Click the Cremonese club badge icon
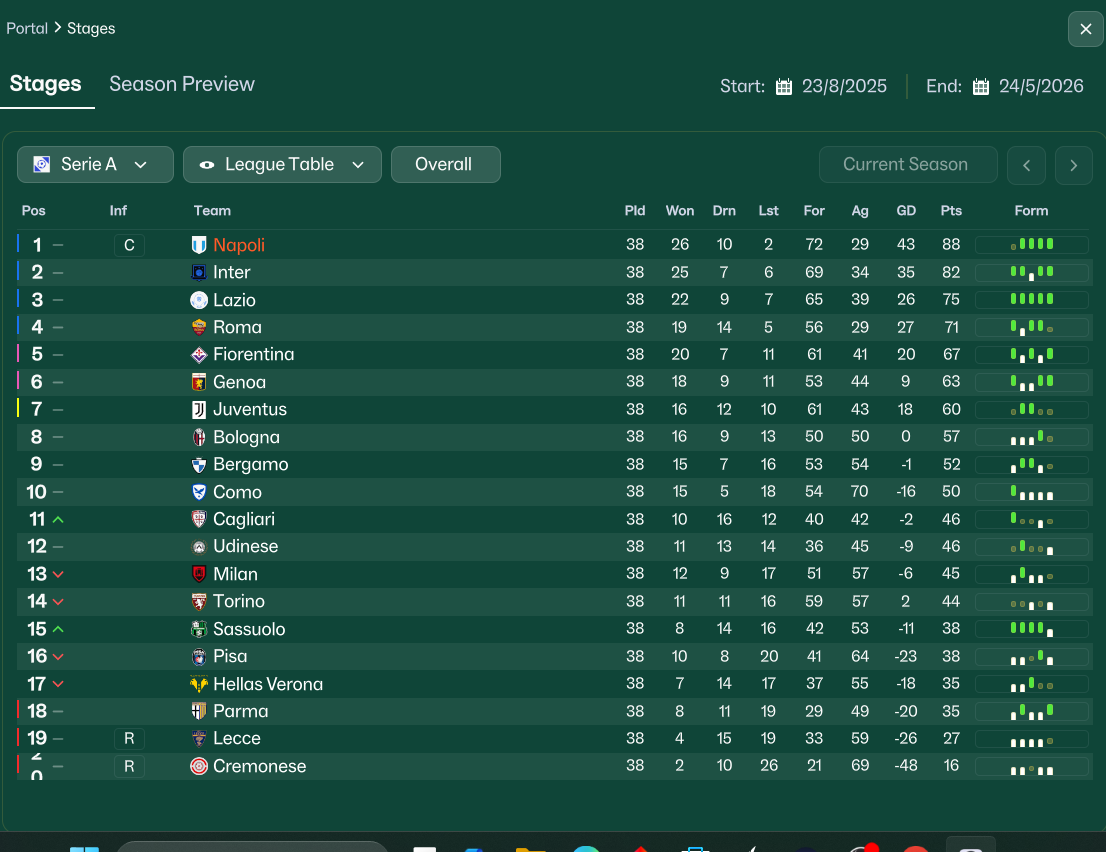Screen dimensions: 1106x852 click(x=199, y=766)
